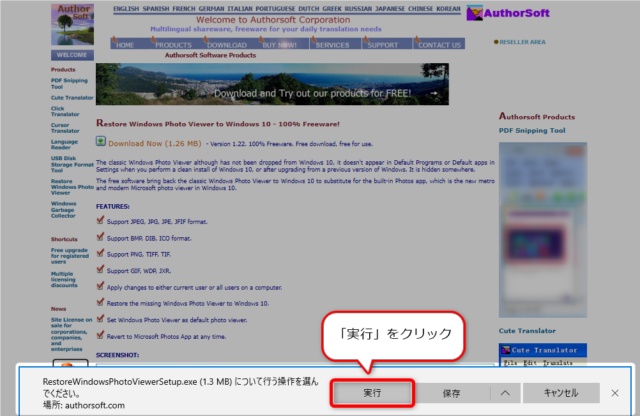
Task: Open the Download Now (1.26 MB) link
Action: (155, 144)
